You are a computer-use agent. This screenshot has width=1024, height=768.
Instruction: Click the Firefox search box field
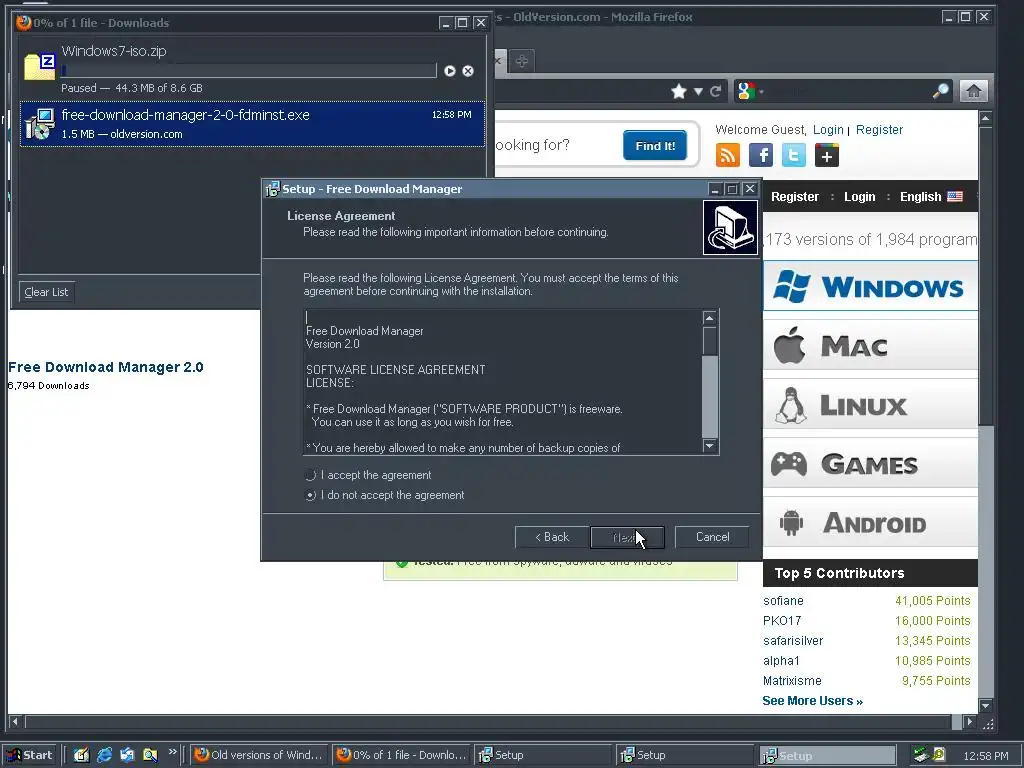(x=847, y=91)
